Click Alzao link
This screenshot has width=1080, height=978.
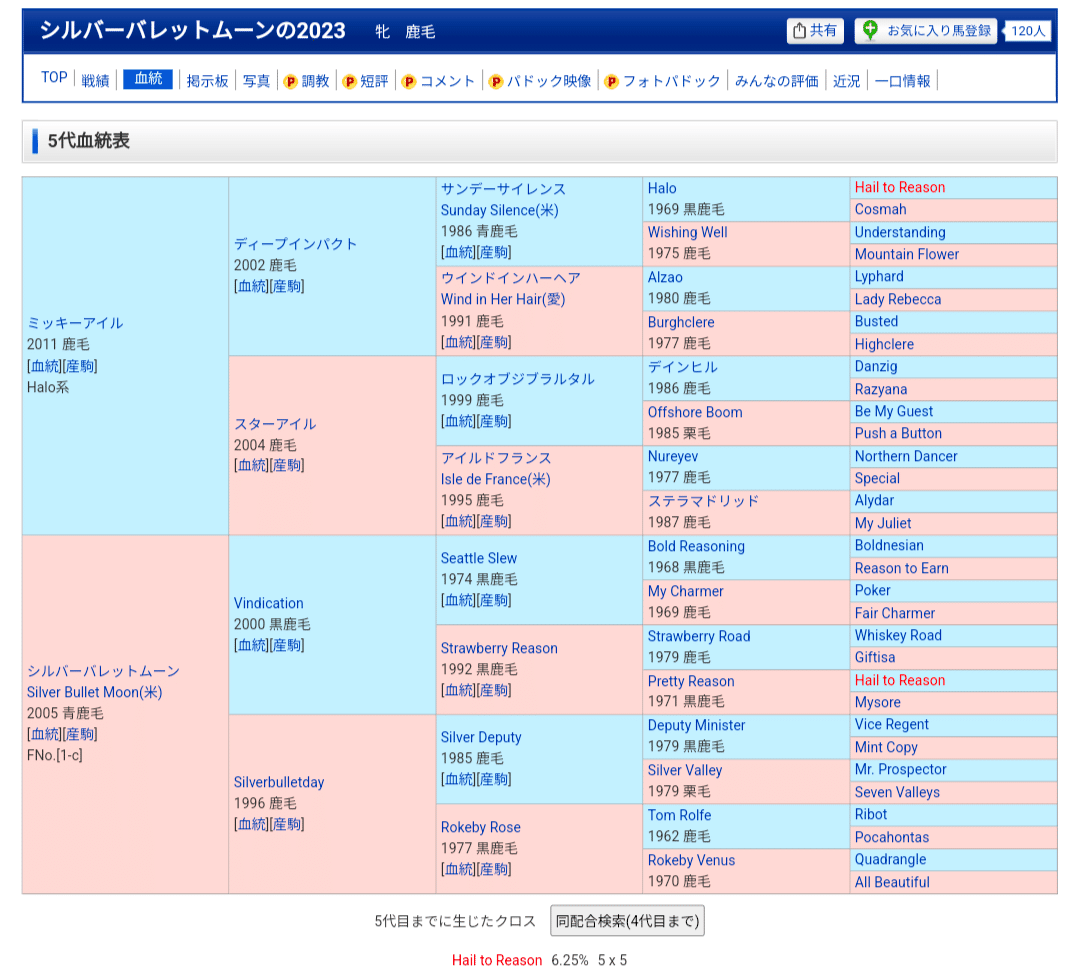665,278
